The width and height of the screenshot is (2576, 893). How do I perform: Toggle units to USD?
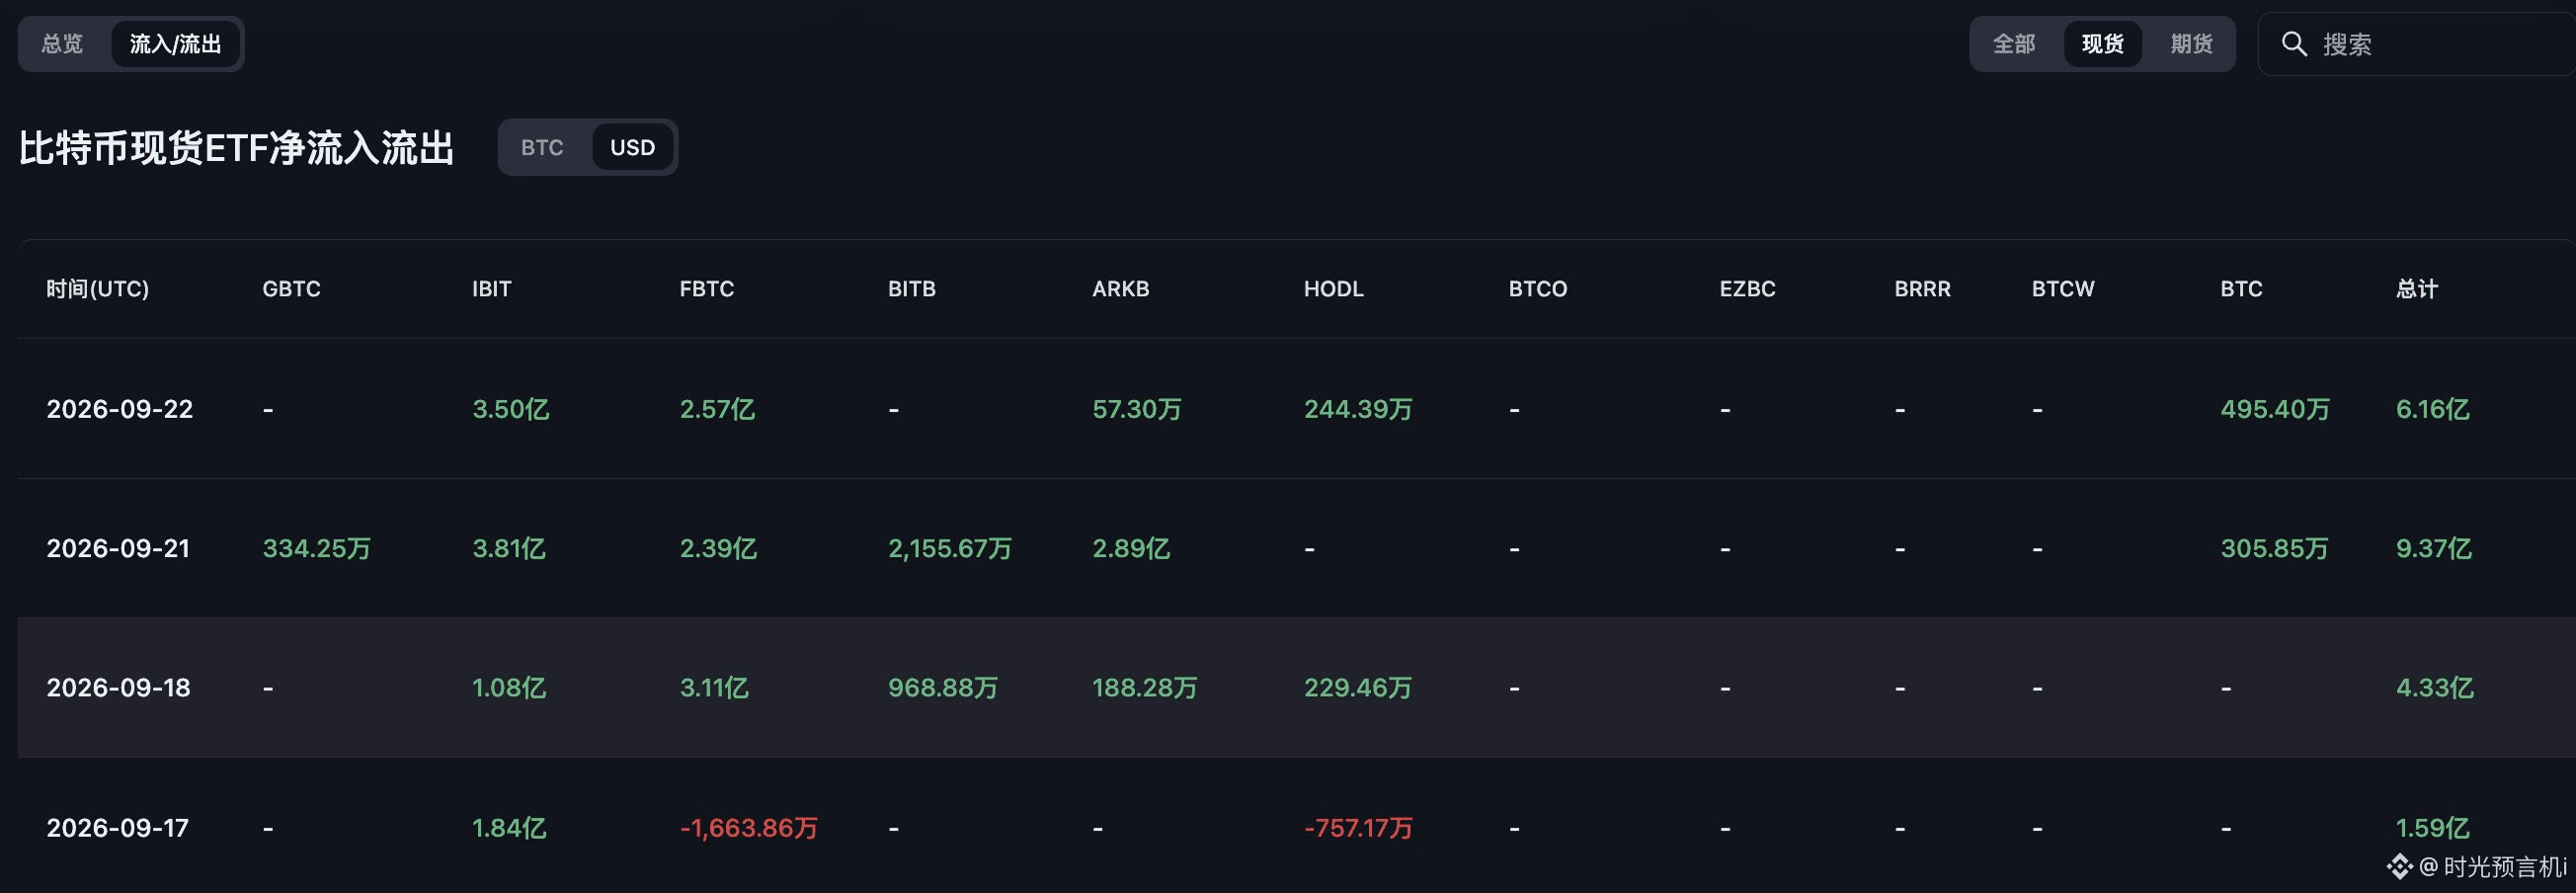pos(632,147)
